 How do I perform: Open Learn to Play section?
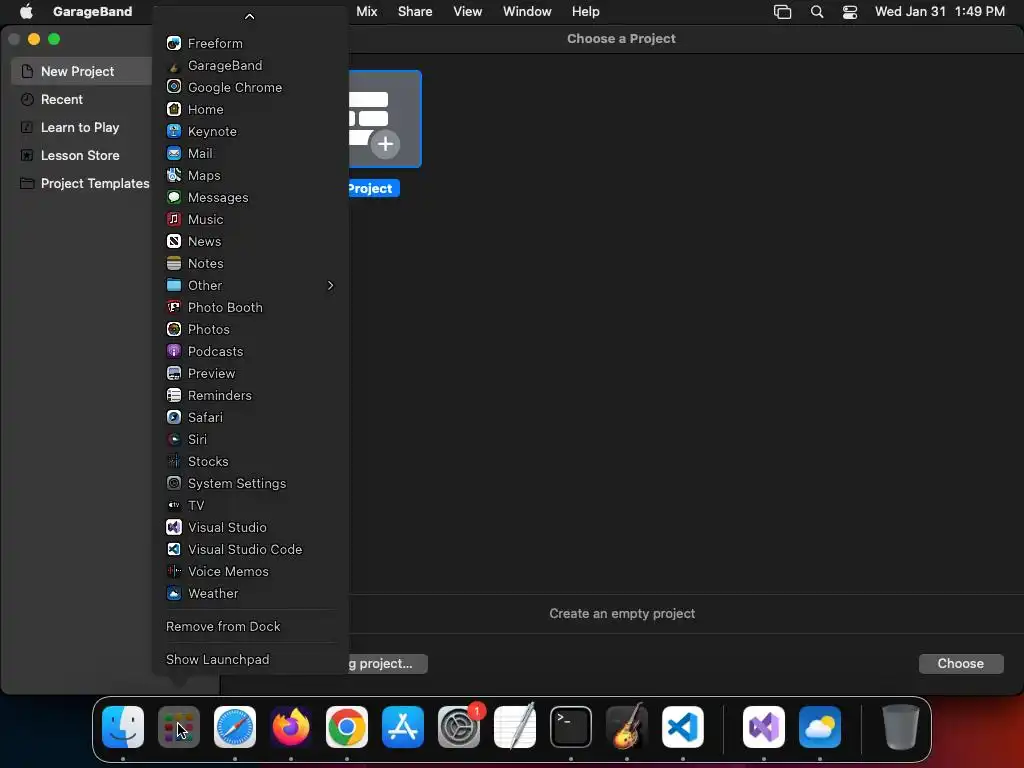(x=81, y=127)
